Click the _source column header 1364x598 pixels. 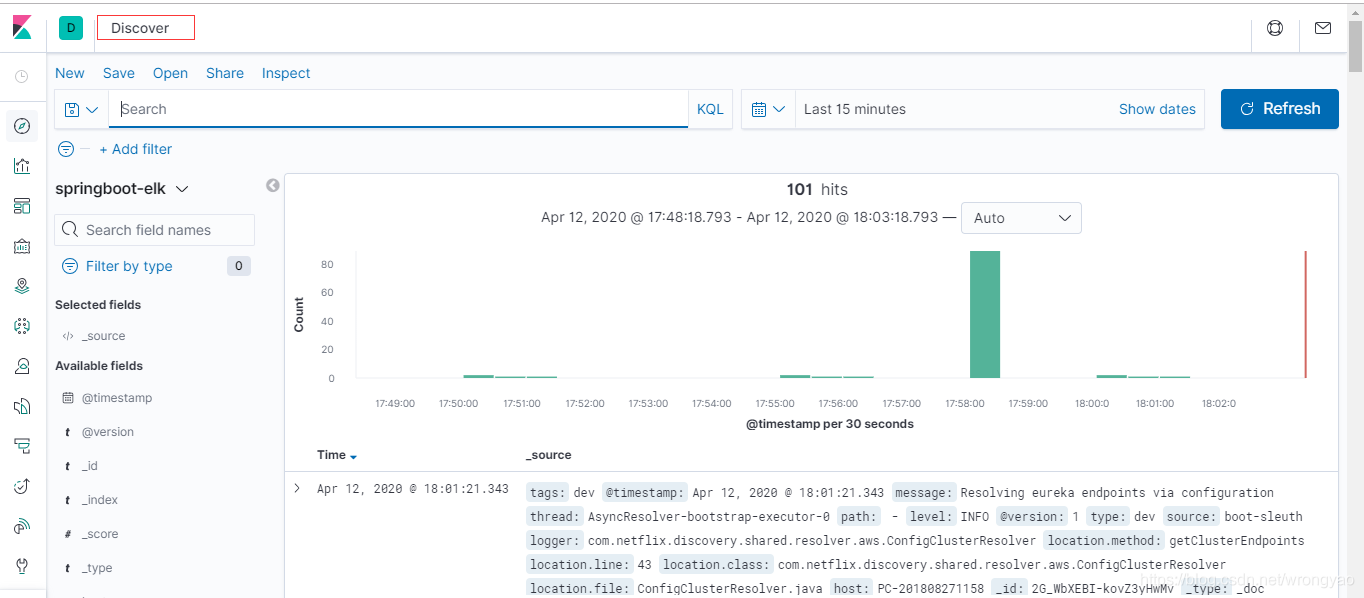coord(549,455)
